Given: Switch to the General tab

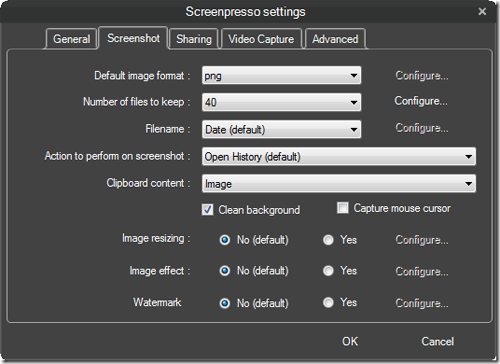Looking at the screenshot, I should pos(71,39).
